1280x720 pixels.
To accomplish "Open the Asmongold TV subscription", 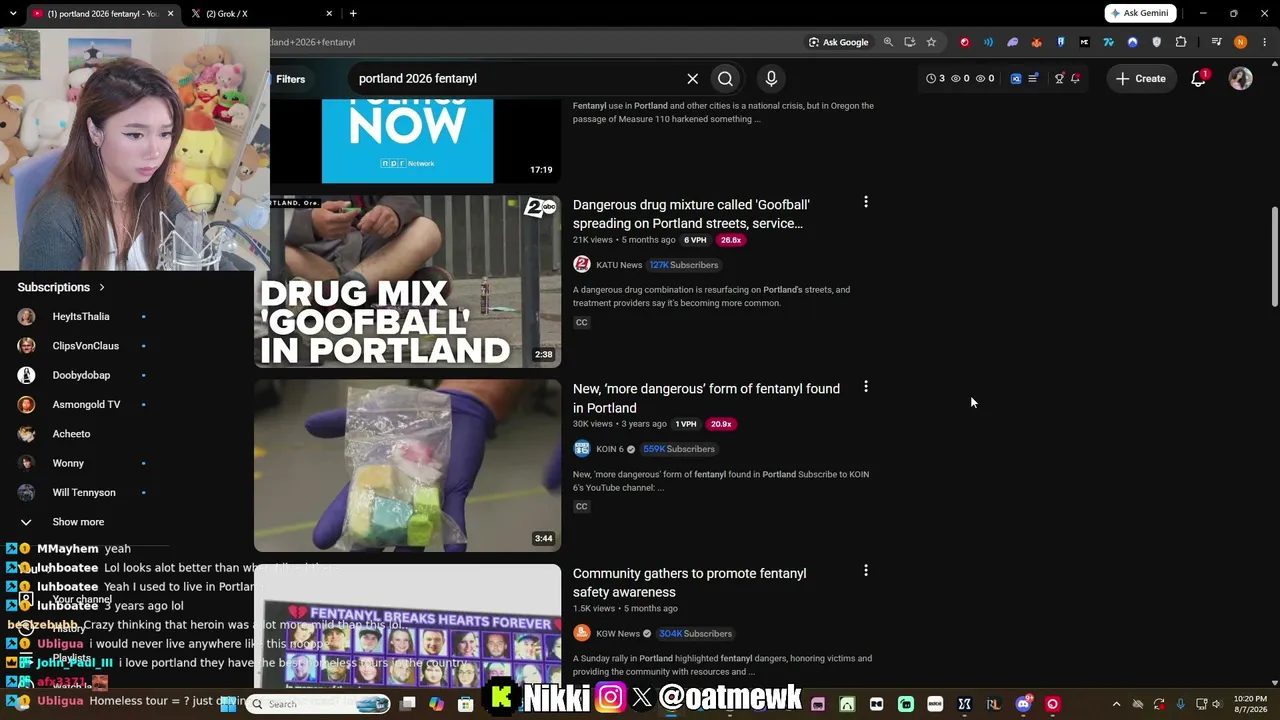I will pyautogui.click(x=86, y=405).
